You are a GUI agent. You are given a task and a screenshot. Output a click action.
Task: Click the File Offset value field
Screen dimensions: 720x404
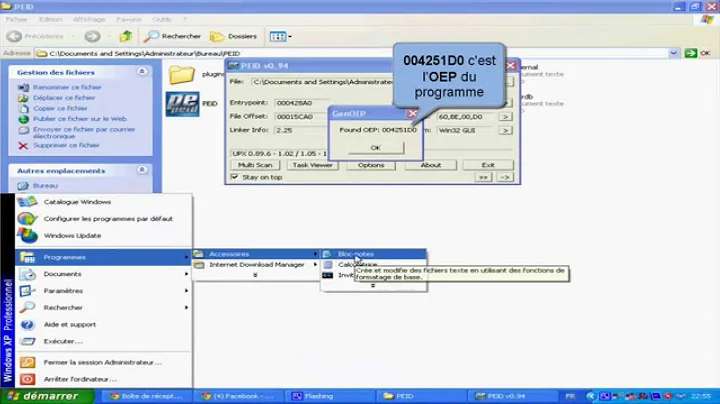(301, 117)
